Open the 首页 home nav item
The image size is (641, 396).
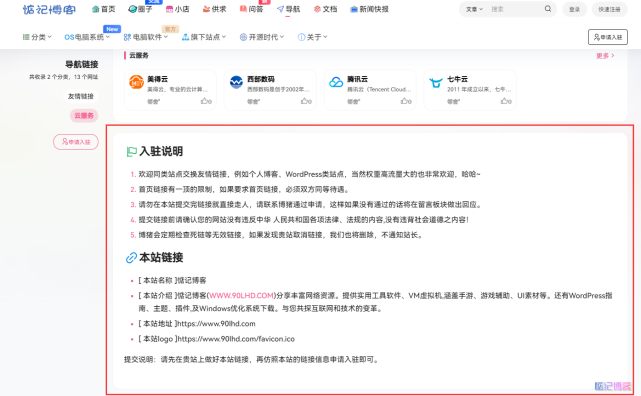[x=103, y=9]
